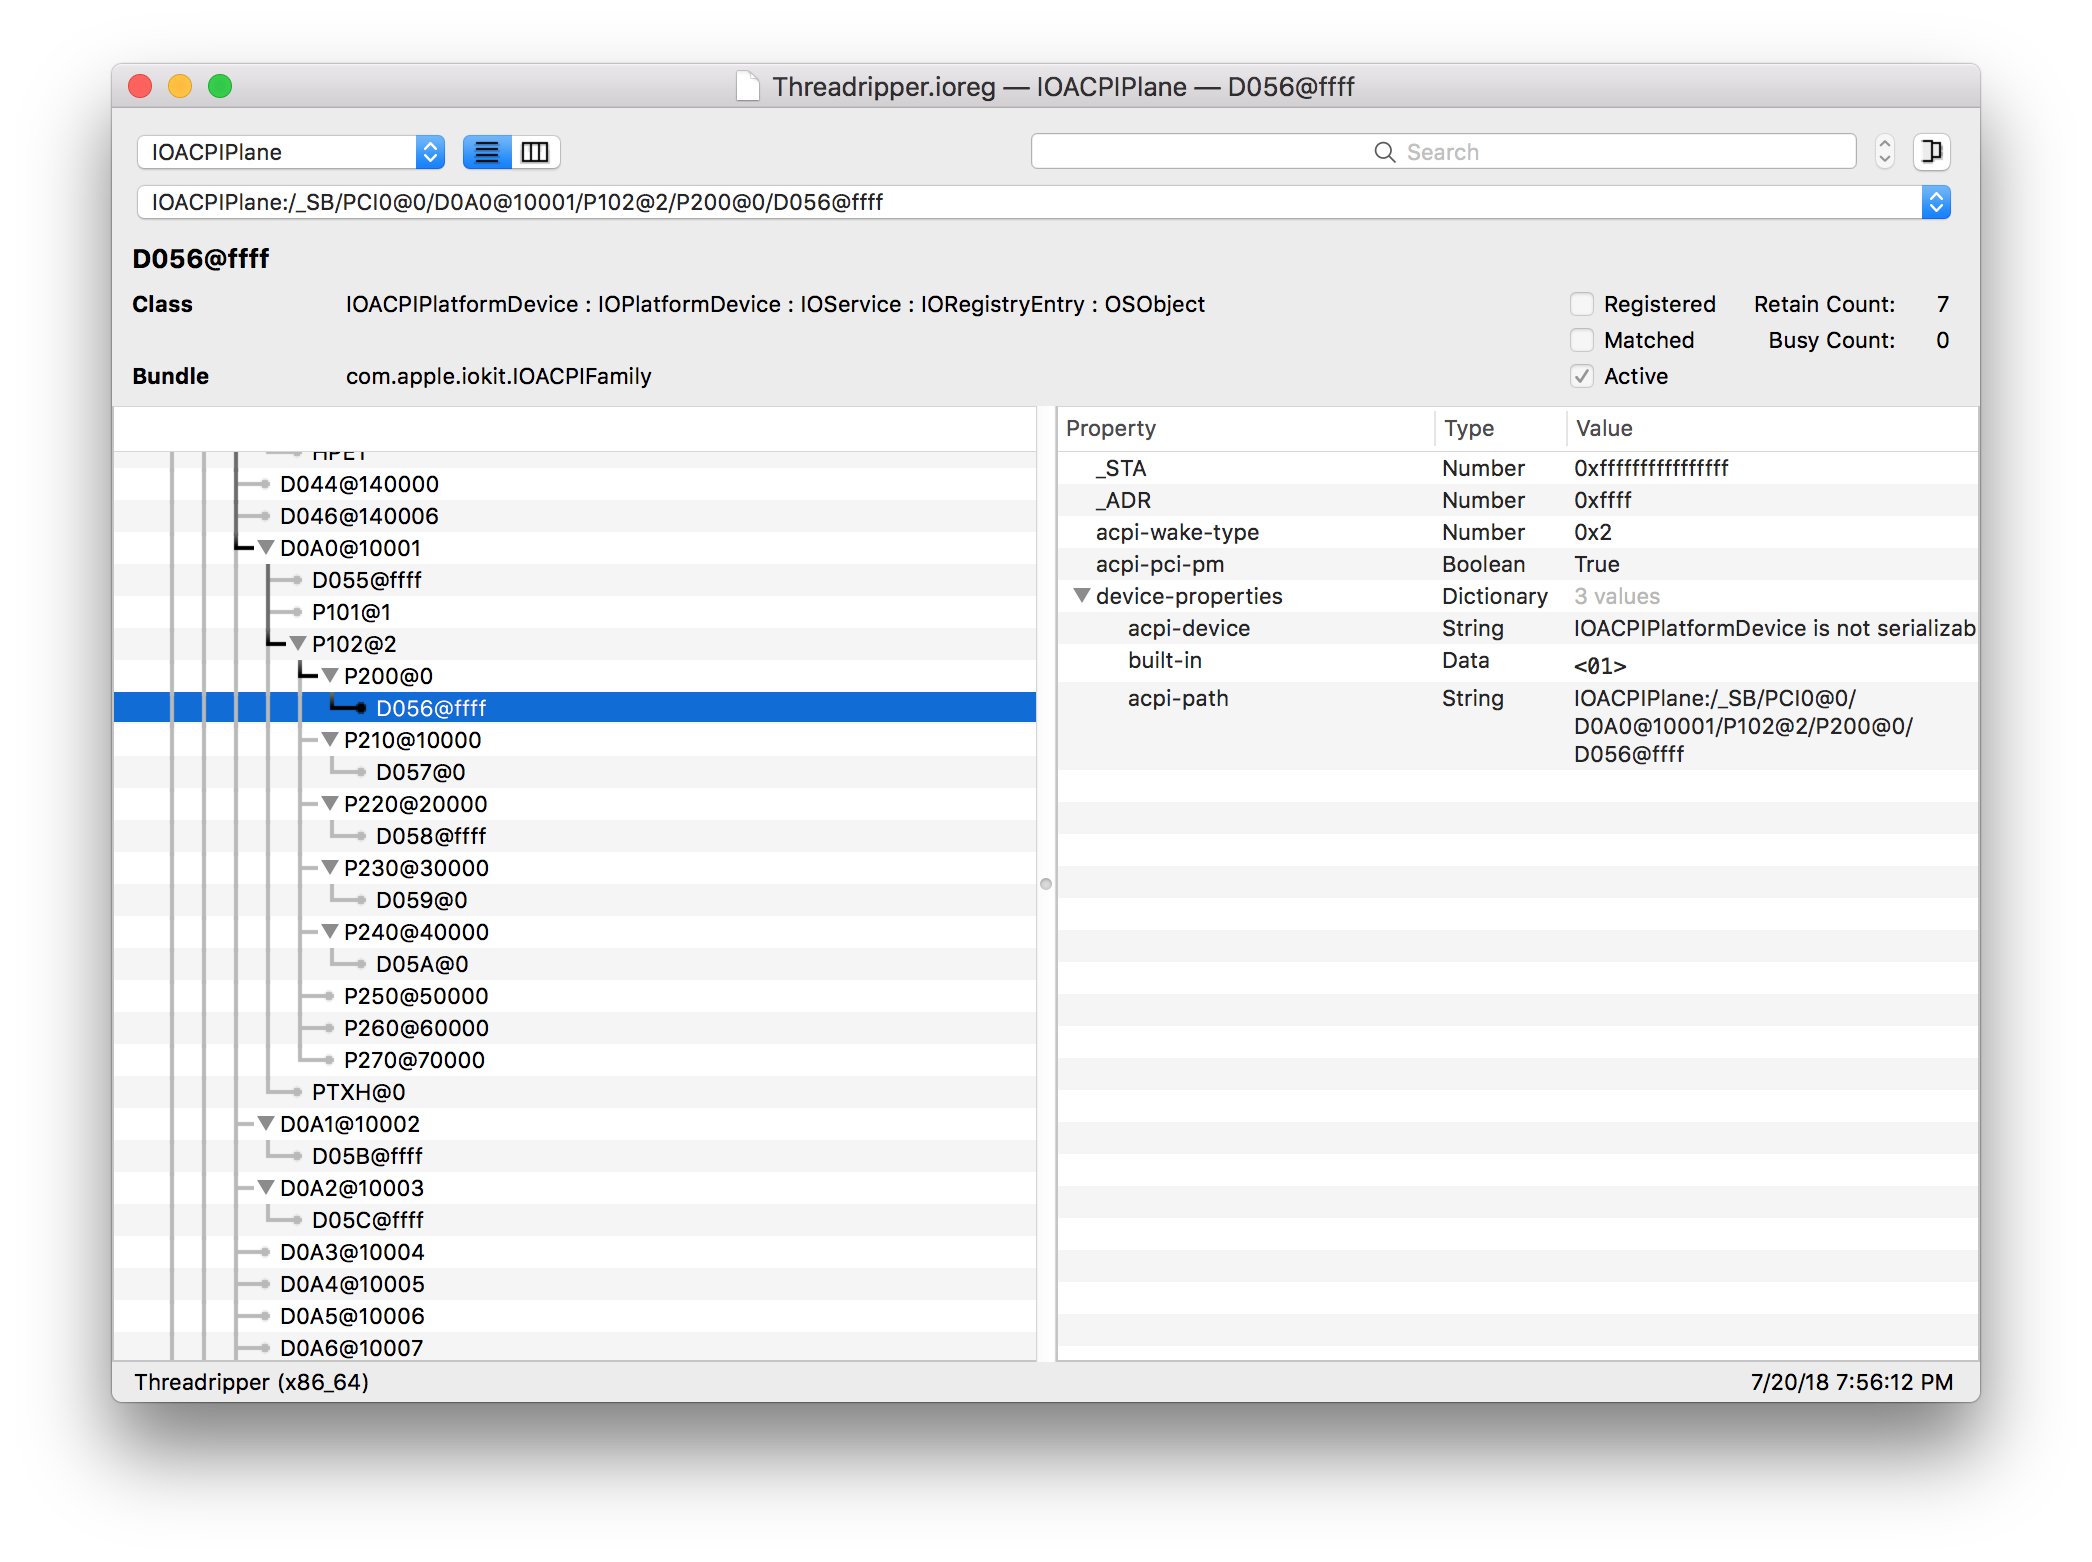
Task: Toggle the Registered checkbox
Action: pos(1582,304)
